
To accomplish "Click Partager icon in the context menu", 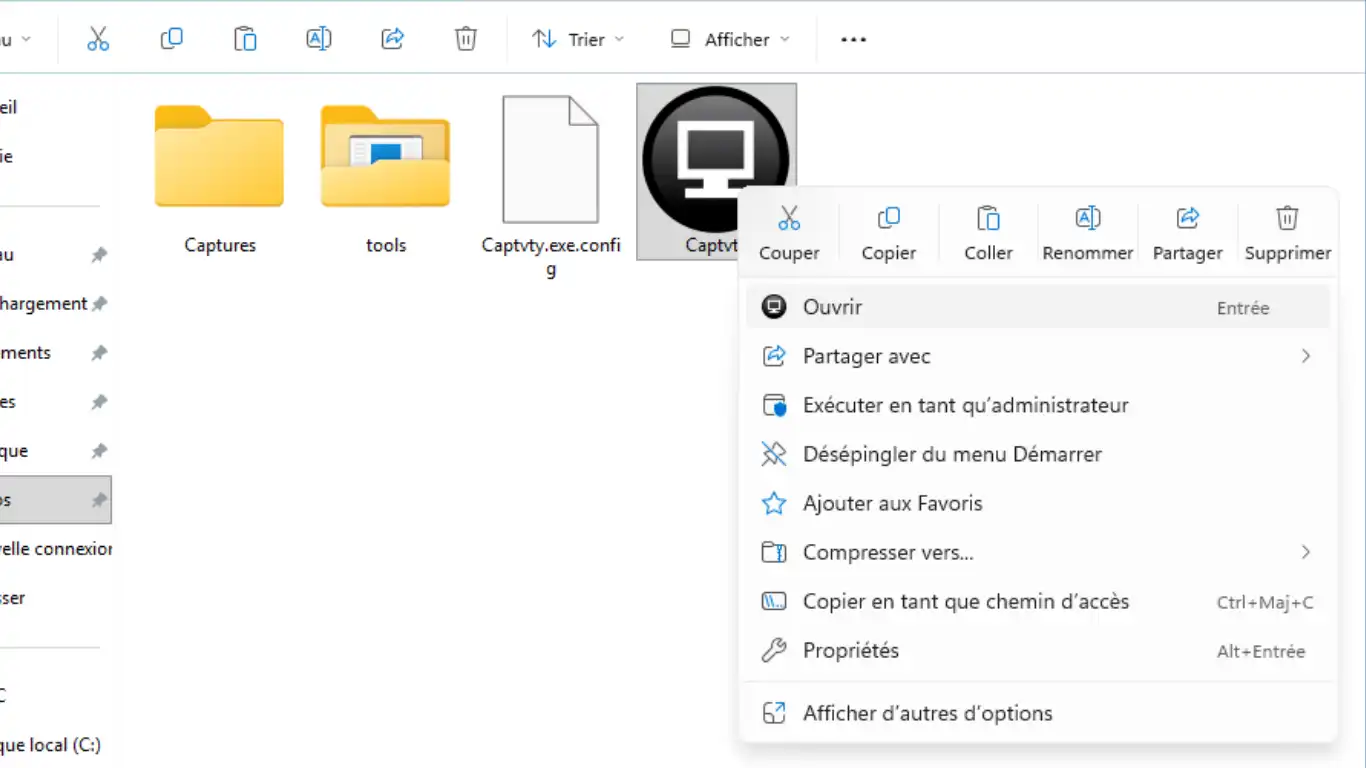I will tap(1187, 218).
